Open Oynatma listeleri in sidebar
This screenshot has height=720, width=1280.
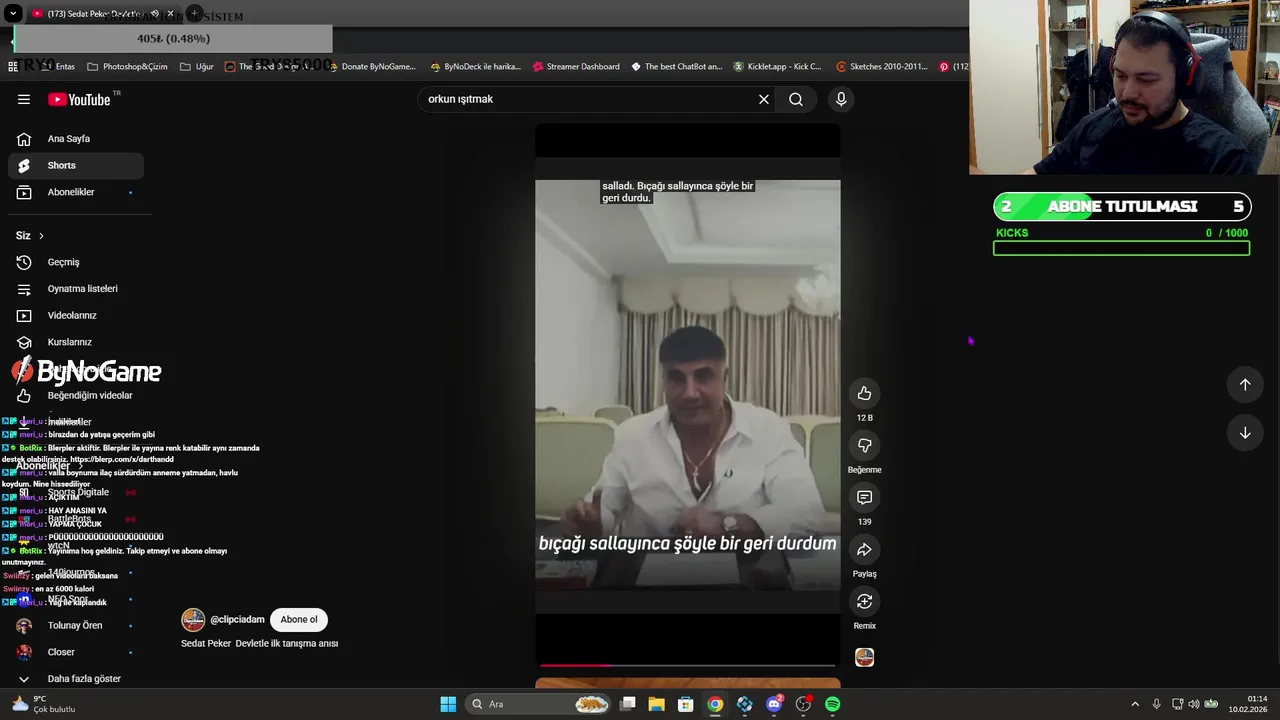tap(76, 289)
